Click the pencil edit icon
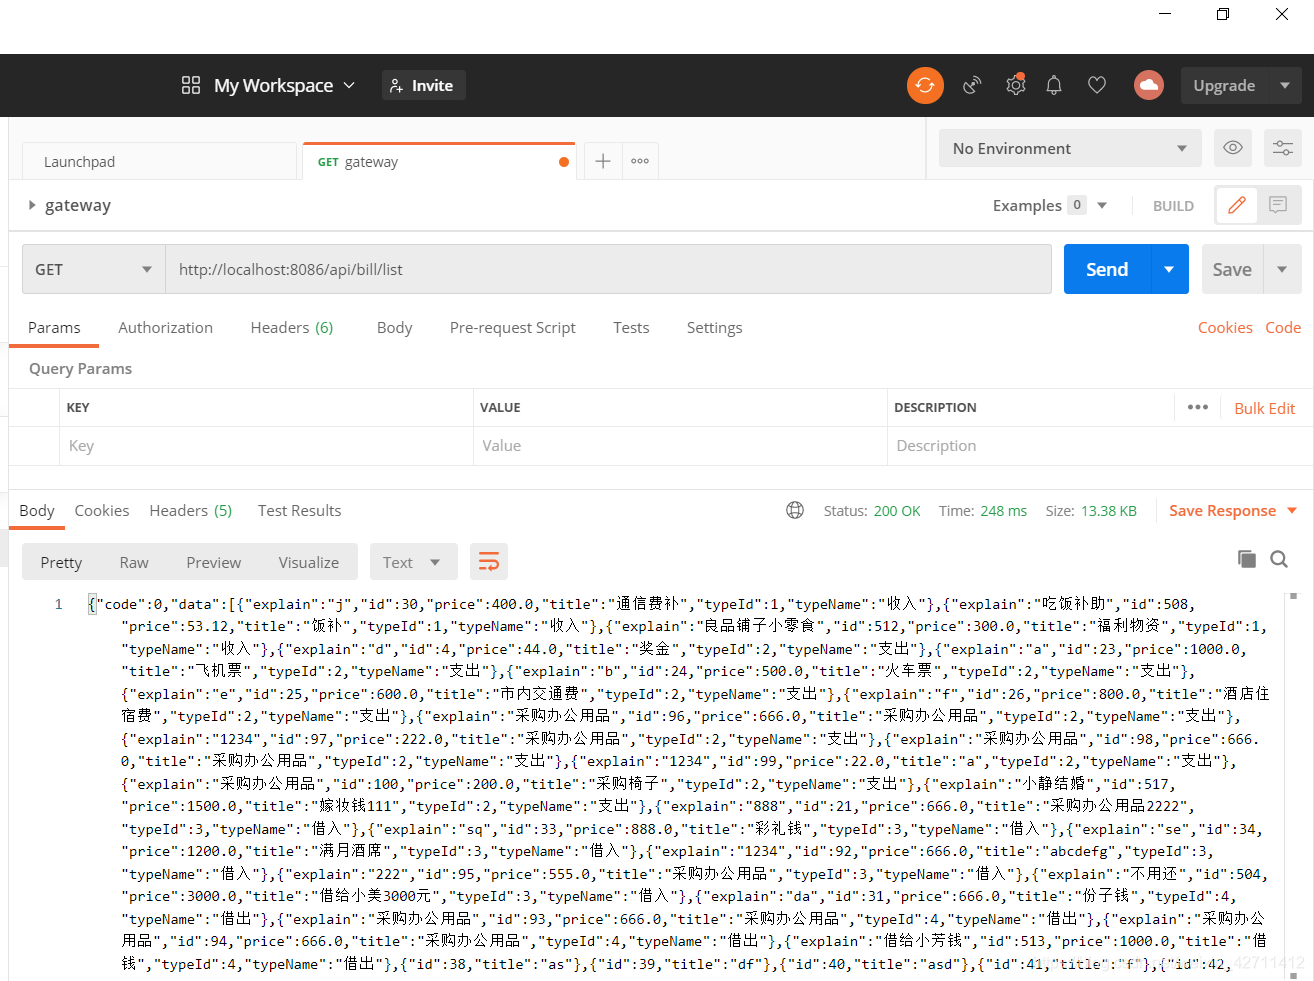This screenshot has width=1314, height=981. pos(1237,205)
